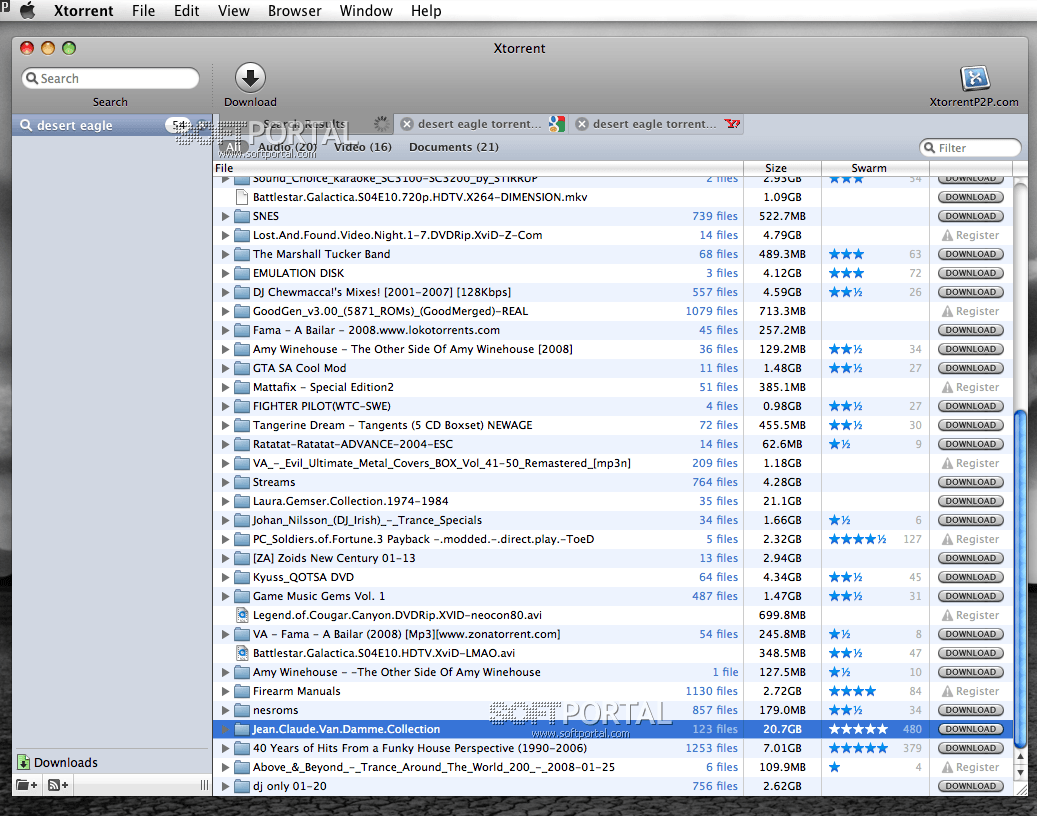
Task: Expand The Marshall Tucker Band row
Action: pyautogui.click(x=226, y=254)
